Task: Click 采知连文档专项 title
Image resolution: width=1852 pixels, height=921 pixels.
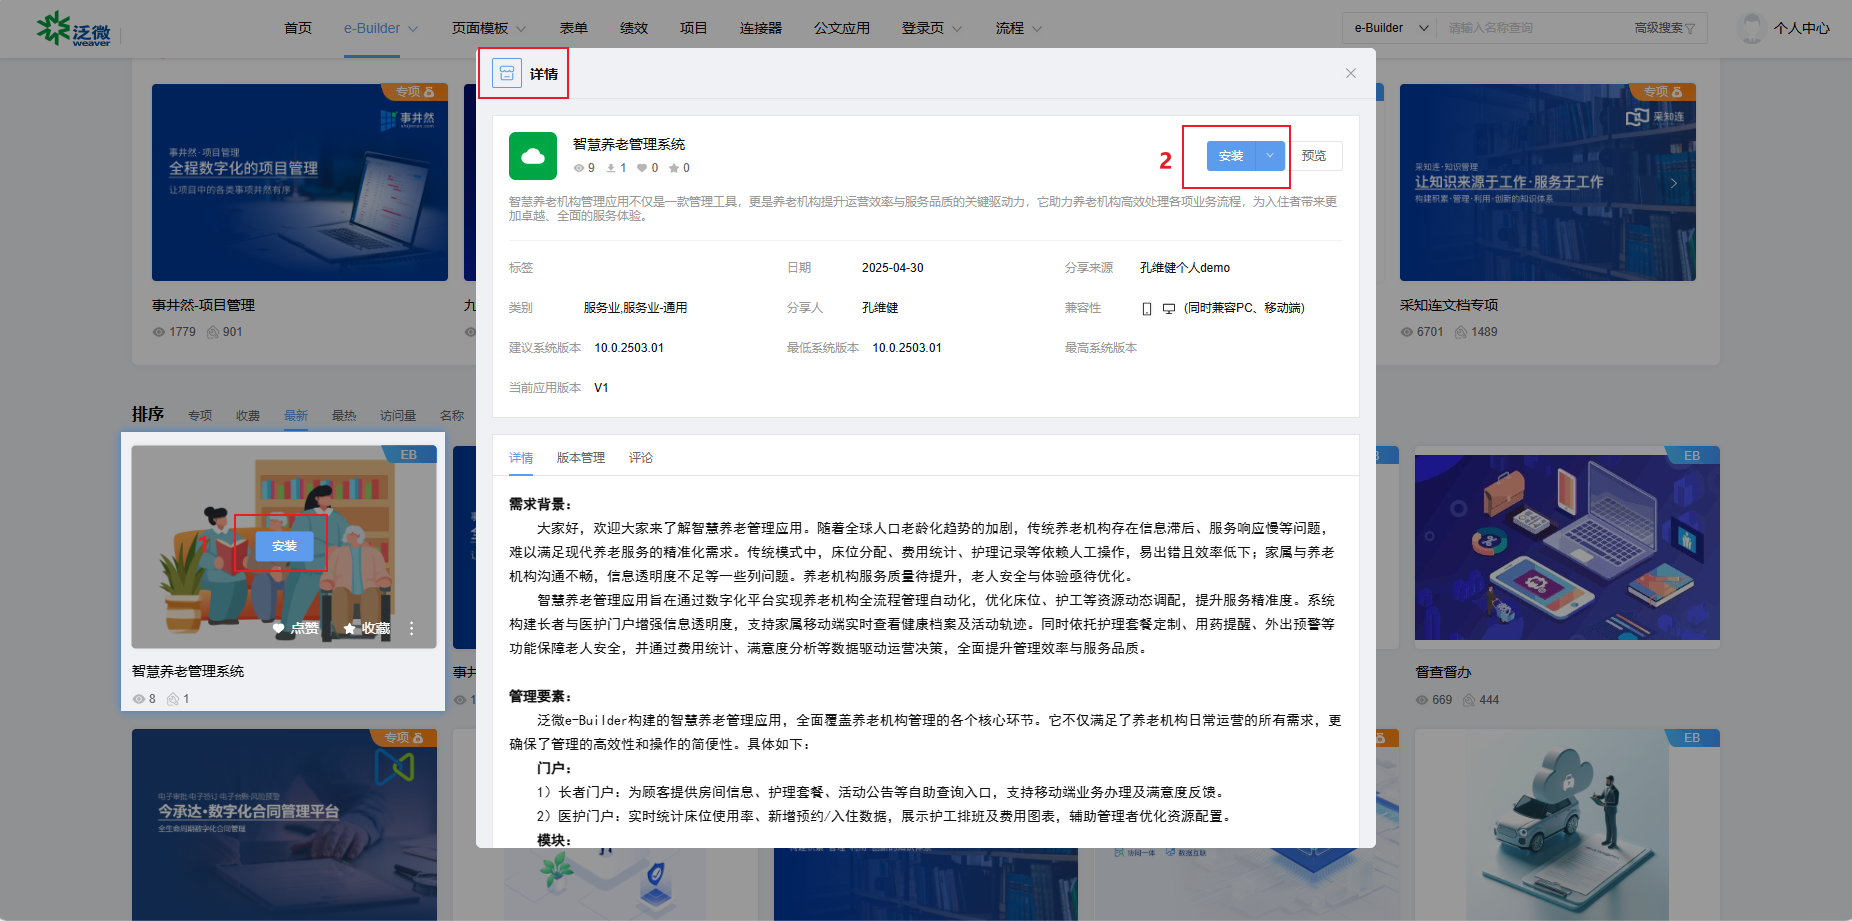Action: click(x=1449, y=306)
